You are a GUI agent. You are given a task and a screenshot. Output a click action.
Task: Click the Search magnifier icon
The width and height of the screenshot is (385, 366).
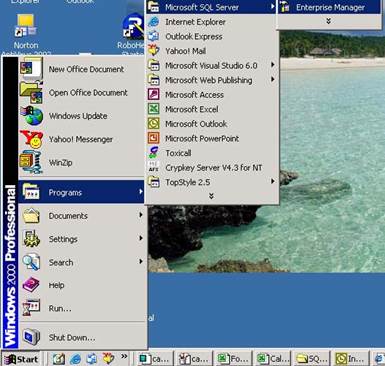click(31, 262)
